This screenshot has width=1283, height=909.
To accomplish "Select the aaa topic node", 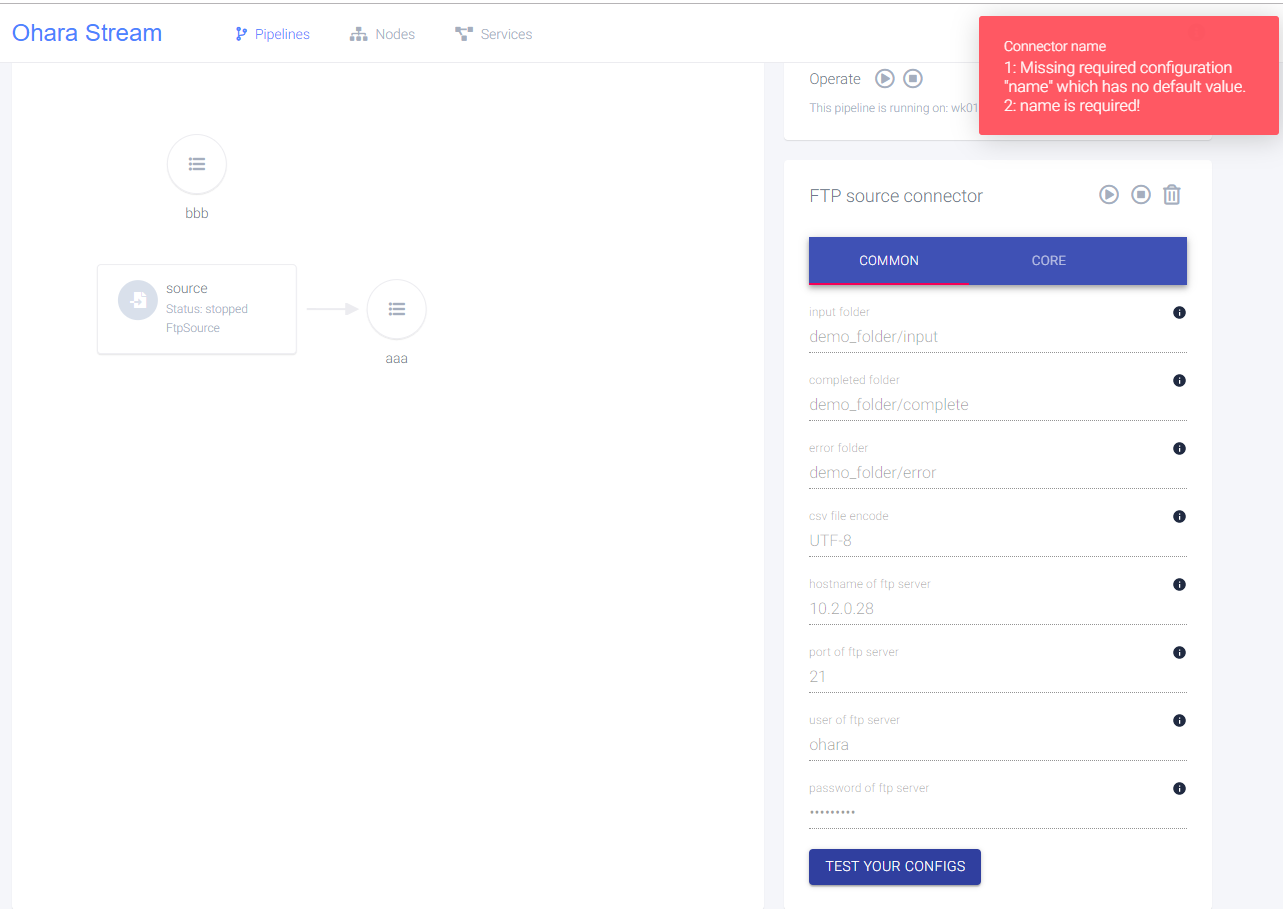I will 397,309.
